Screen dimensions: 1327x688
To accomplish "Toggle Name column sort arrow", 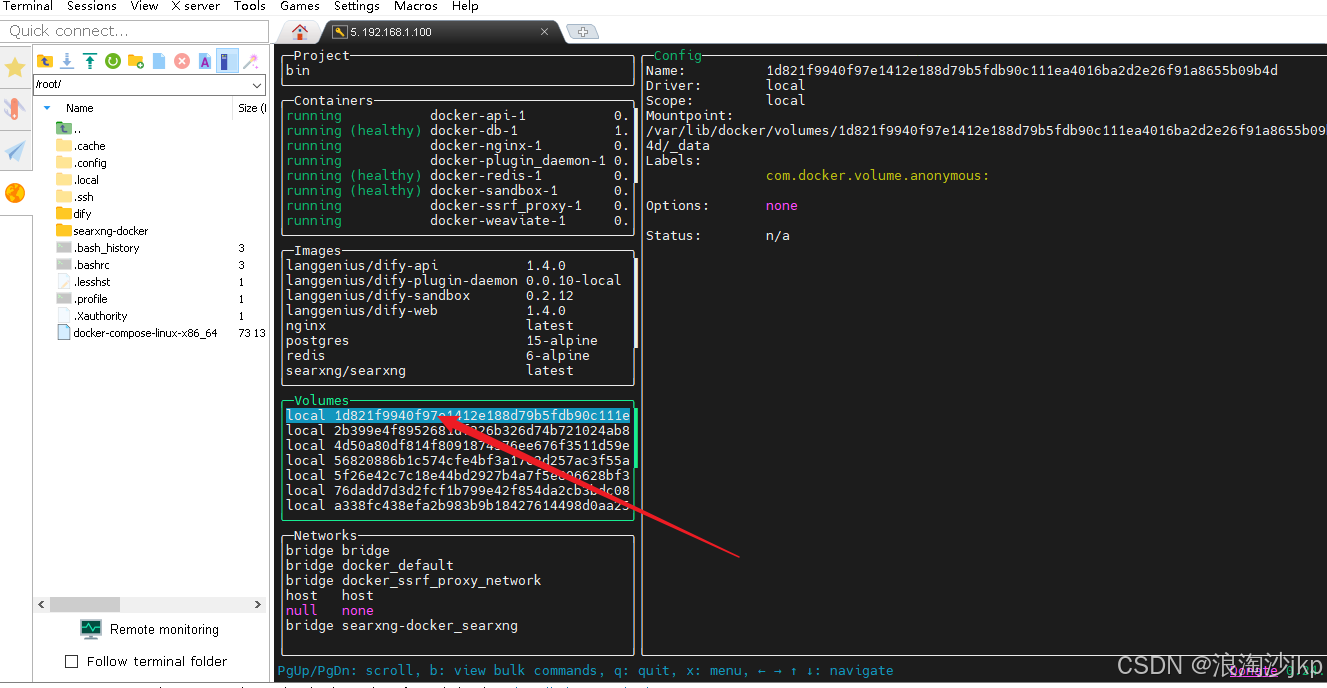I will [x=47, y=108].
